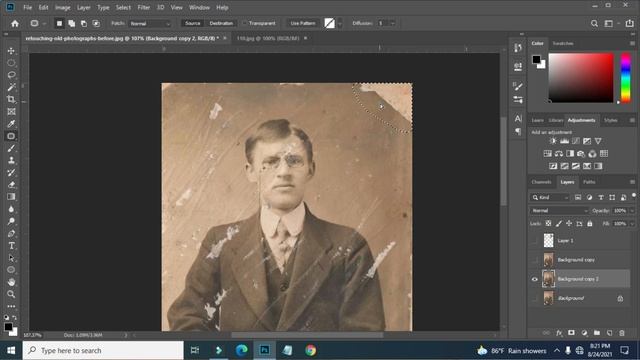Select the Frame tool
This screenshot has height=360, width=640.
(x=11, y=111)
